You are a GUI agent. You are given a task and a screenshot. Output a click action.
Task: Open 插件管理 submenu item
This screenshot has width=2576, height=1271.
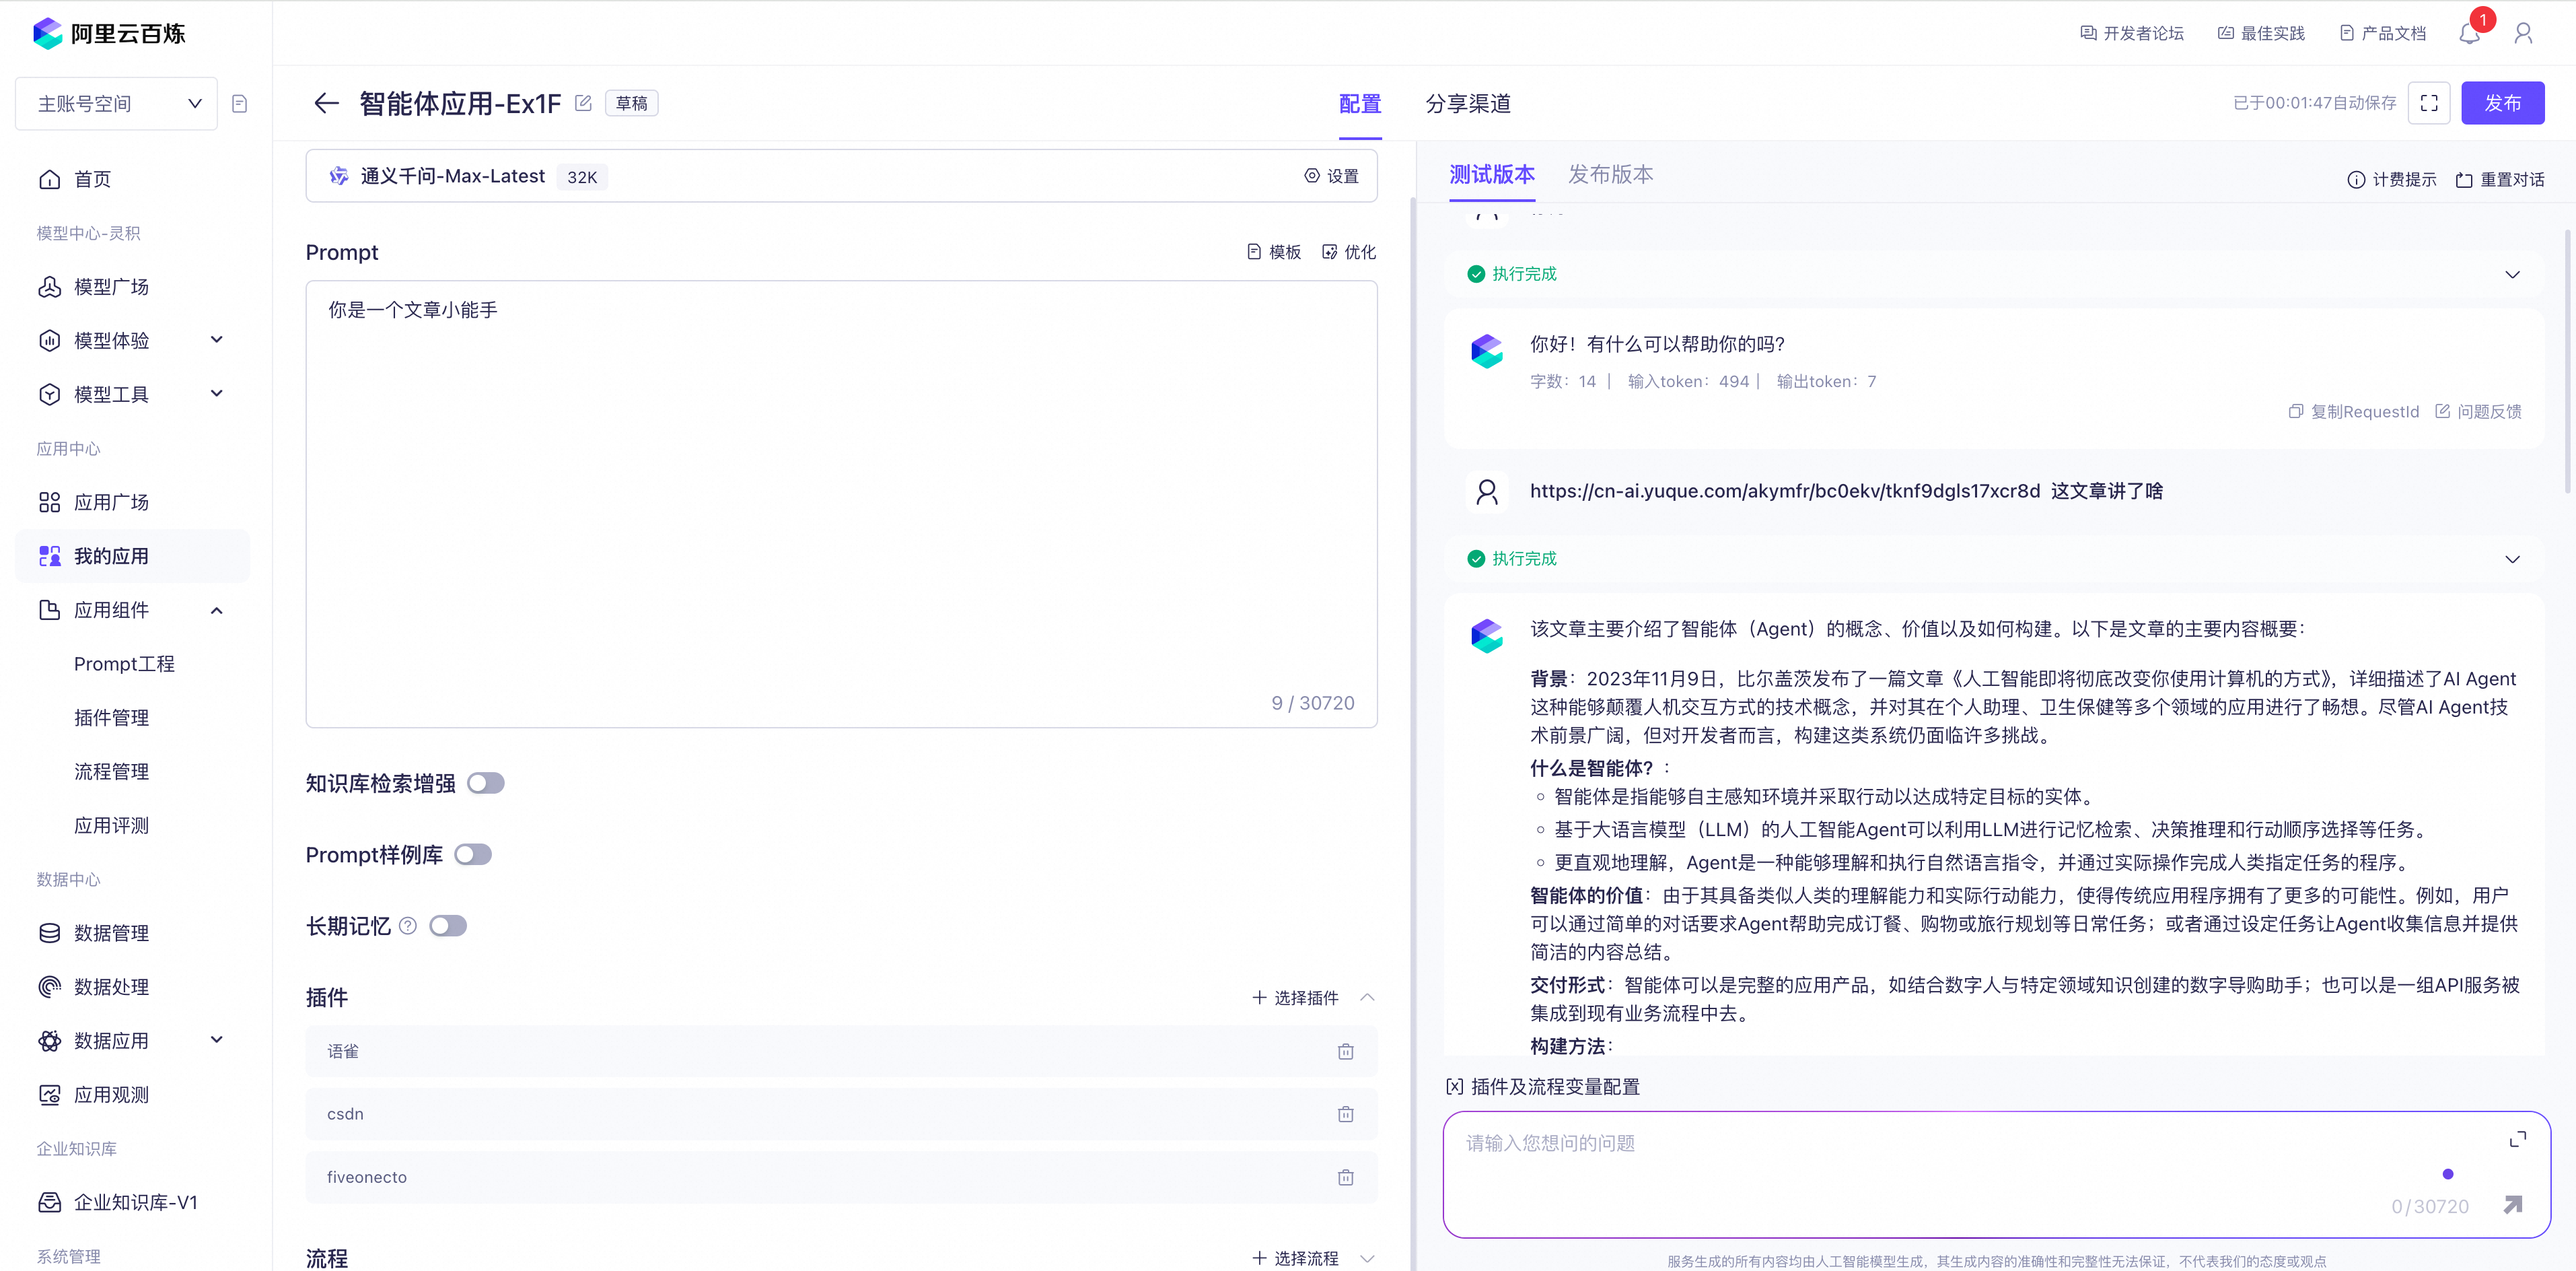111,718
